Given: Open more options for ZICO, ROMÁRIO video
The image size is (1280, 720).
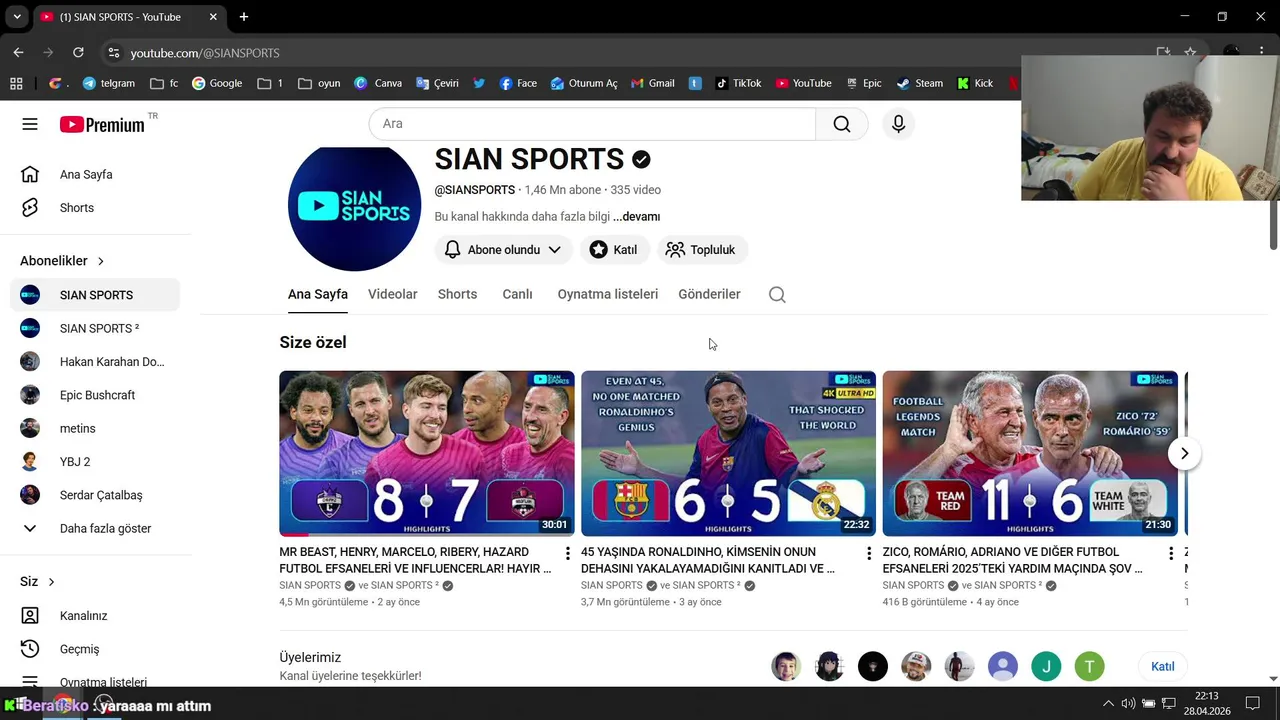Looking at the screenshot, I should [x=1170, y=553].
